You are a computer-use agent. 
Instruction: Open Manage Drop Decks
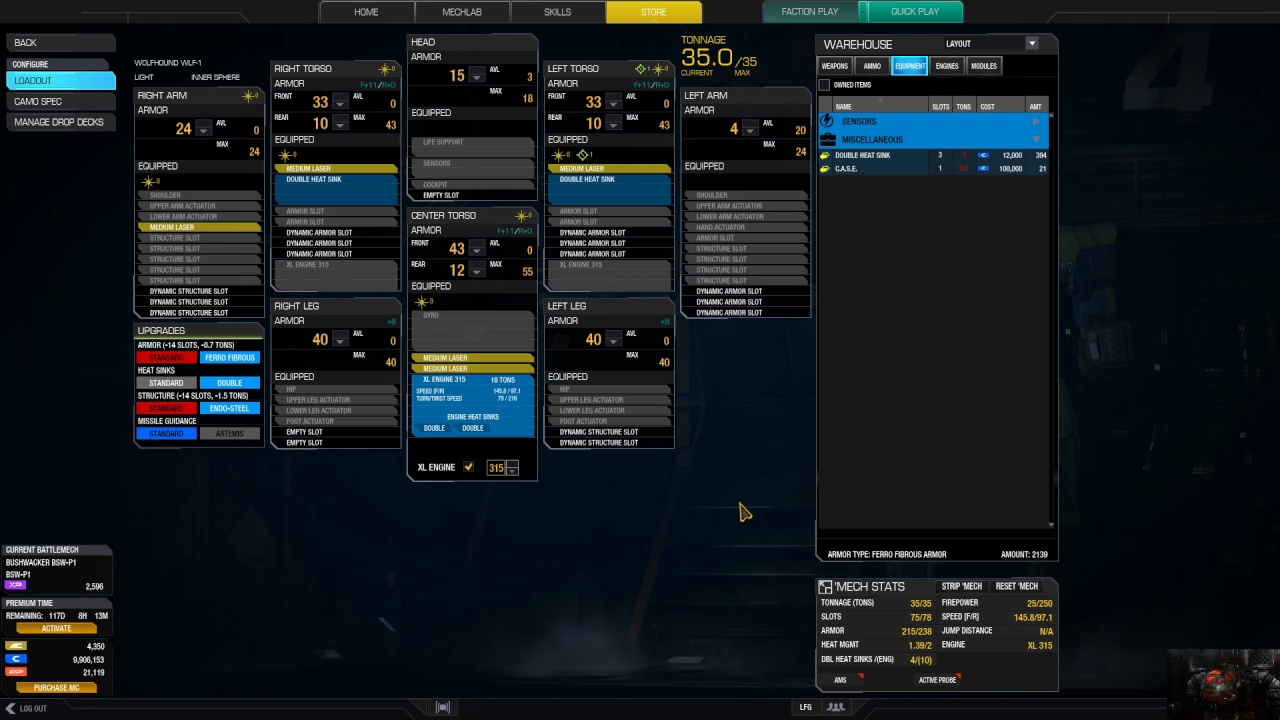click(x=60, y=122)
